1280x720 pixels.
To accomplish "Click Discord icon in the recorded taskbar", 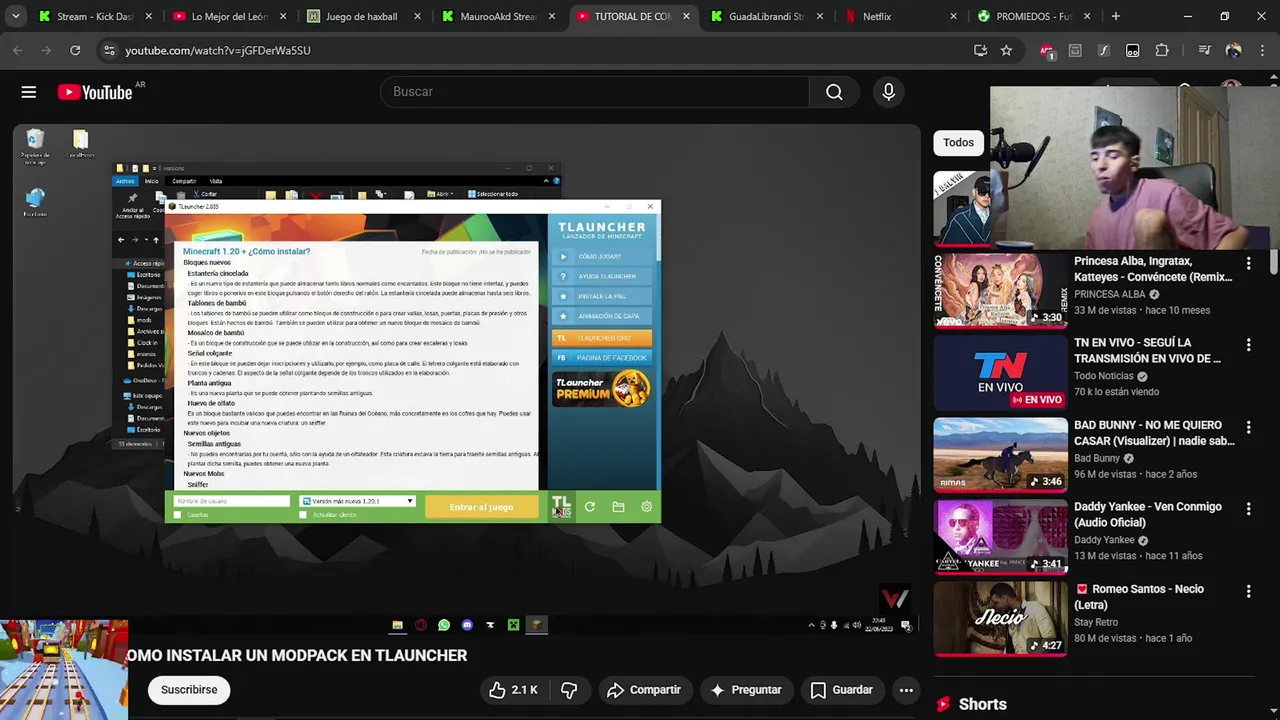I will (467, 625).
